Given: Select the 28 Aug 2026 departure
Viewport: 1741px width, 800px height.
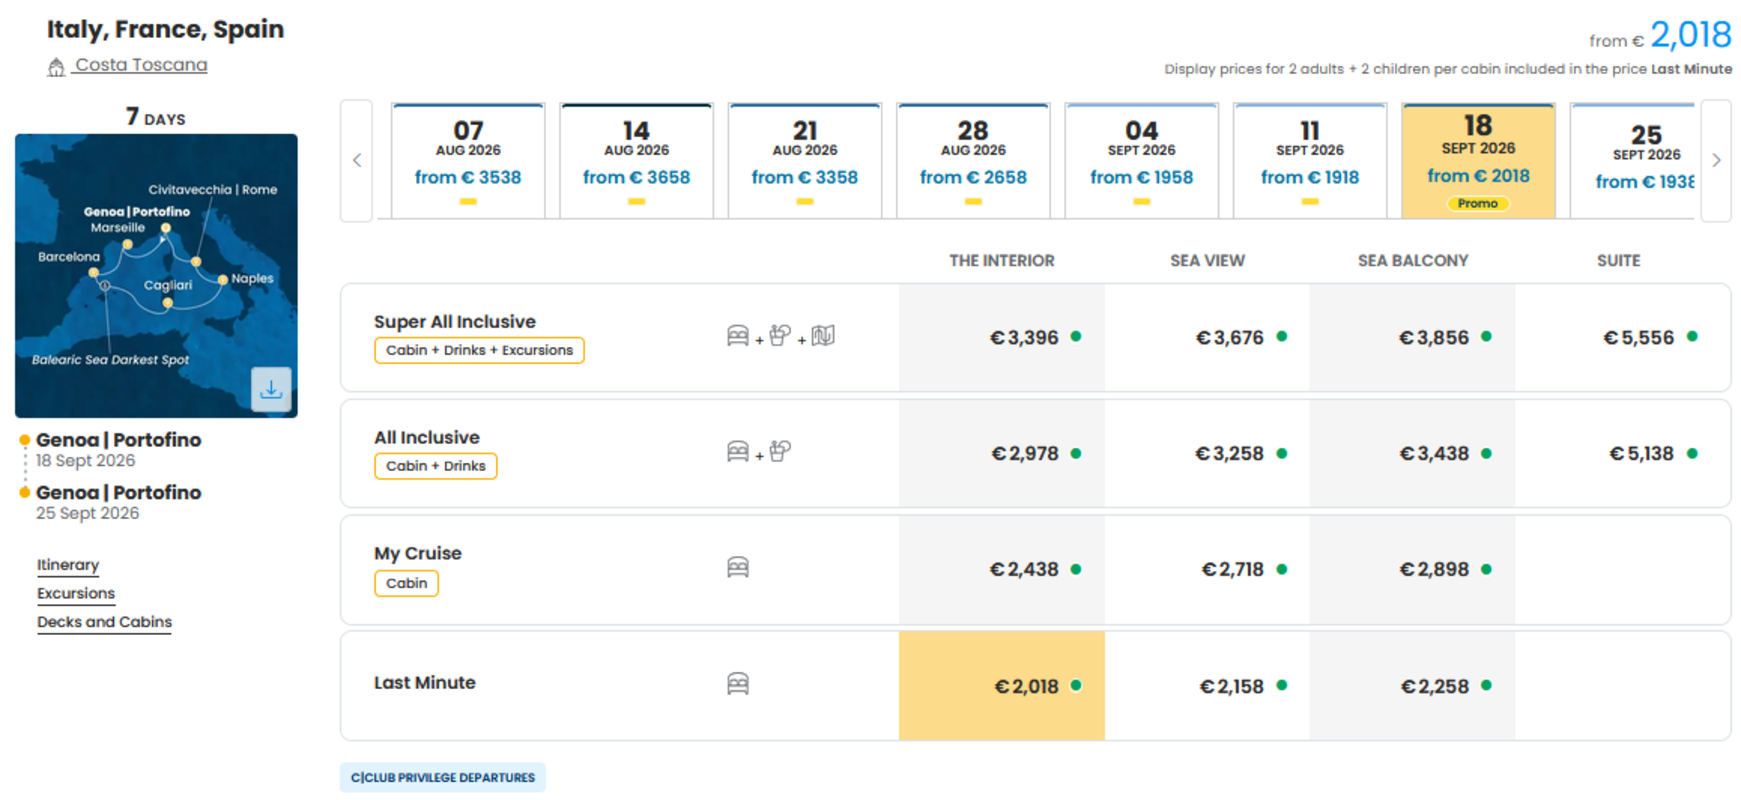Looking at the screenshot, I should point(973,161).
